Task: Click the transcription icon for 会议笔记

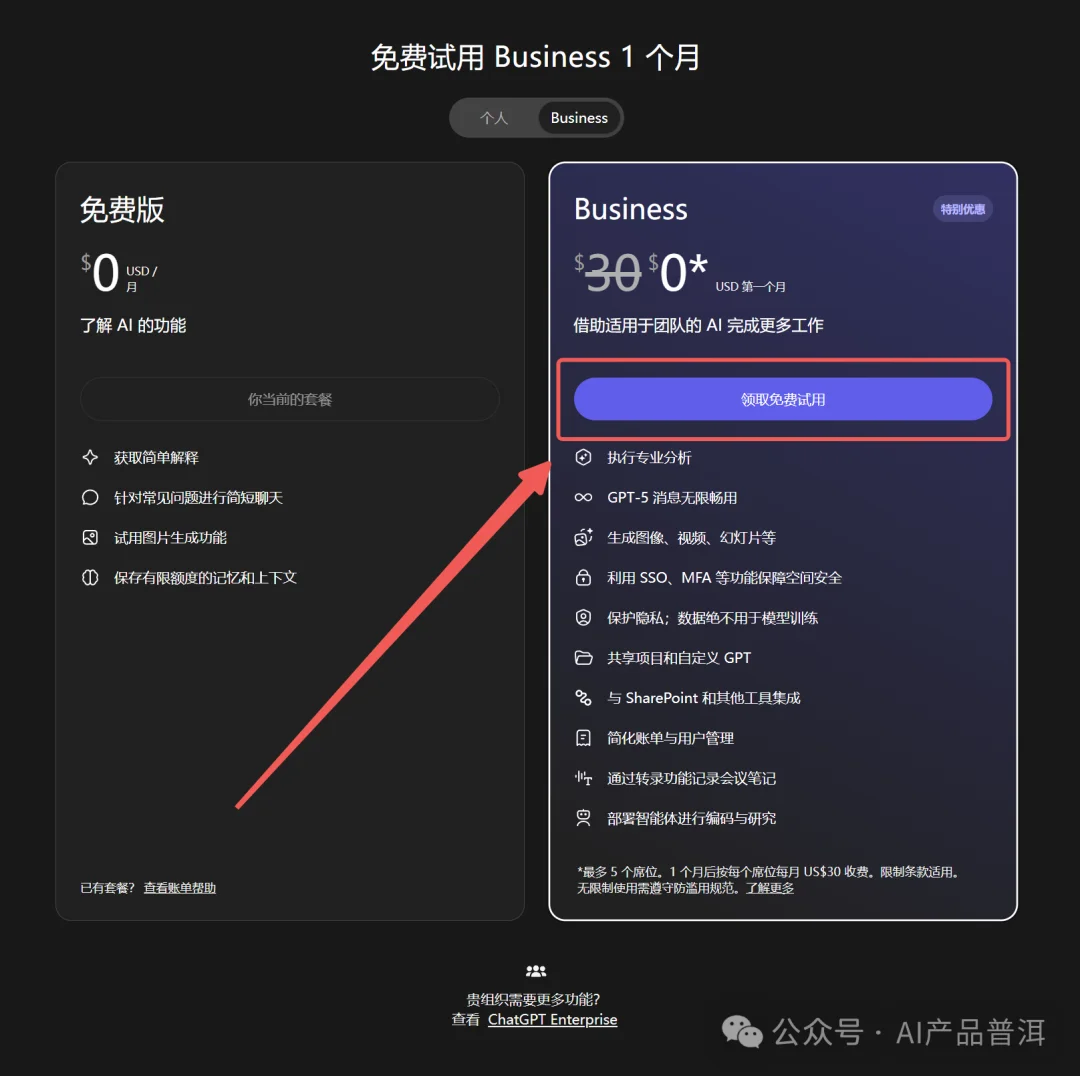Action: (x=583, y=777)
